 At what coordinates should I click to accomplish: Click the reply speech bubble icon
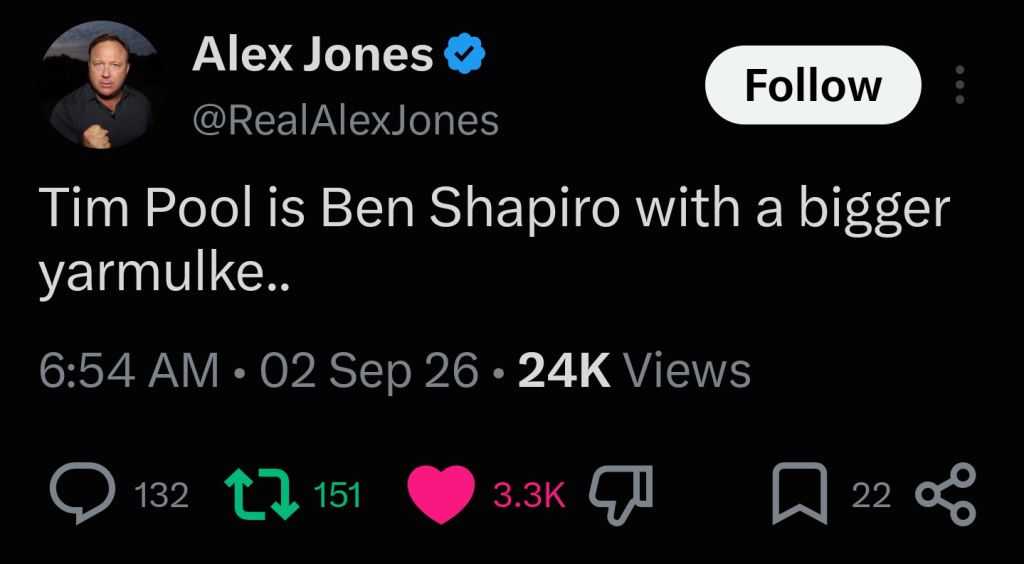(83, 494)
